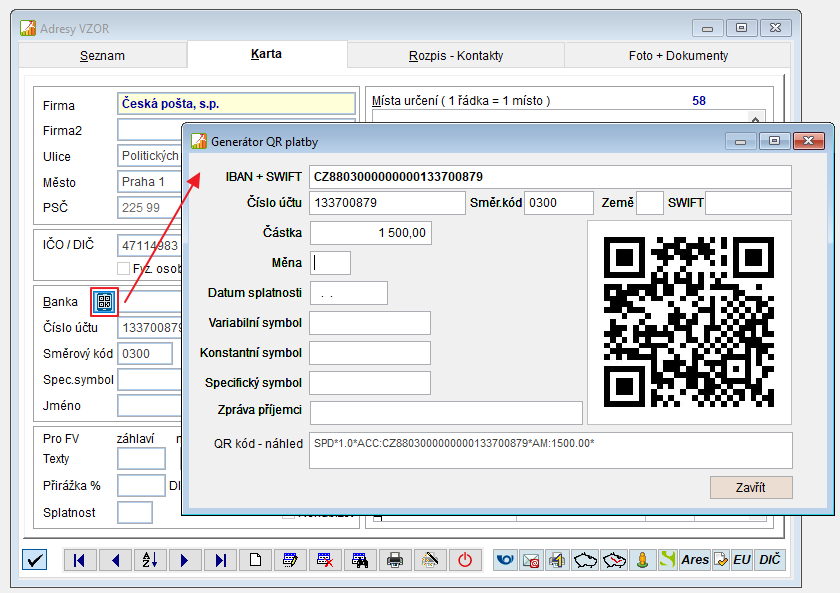Click the checkmark confirm icon in toolbar
This screenshot has height=593, width=840.
click(35, 560)
